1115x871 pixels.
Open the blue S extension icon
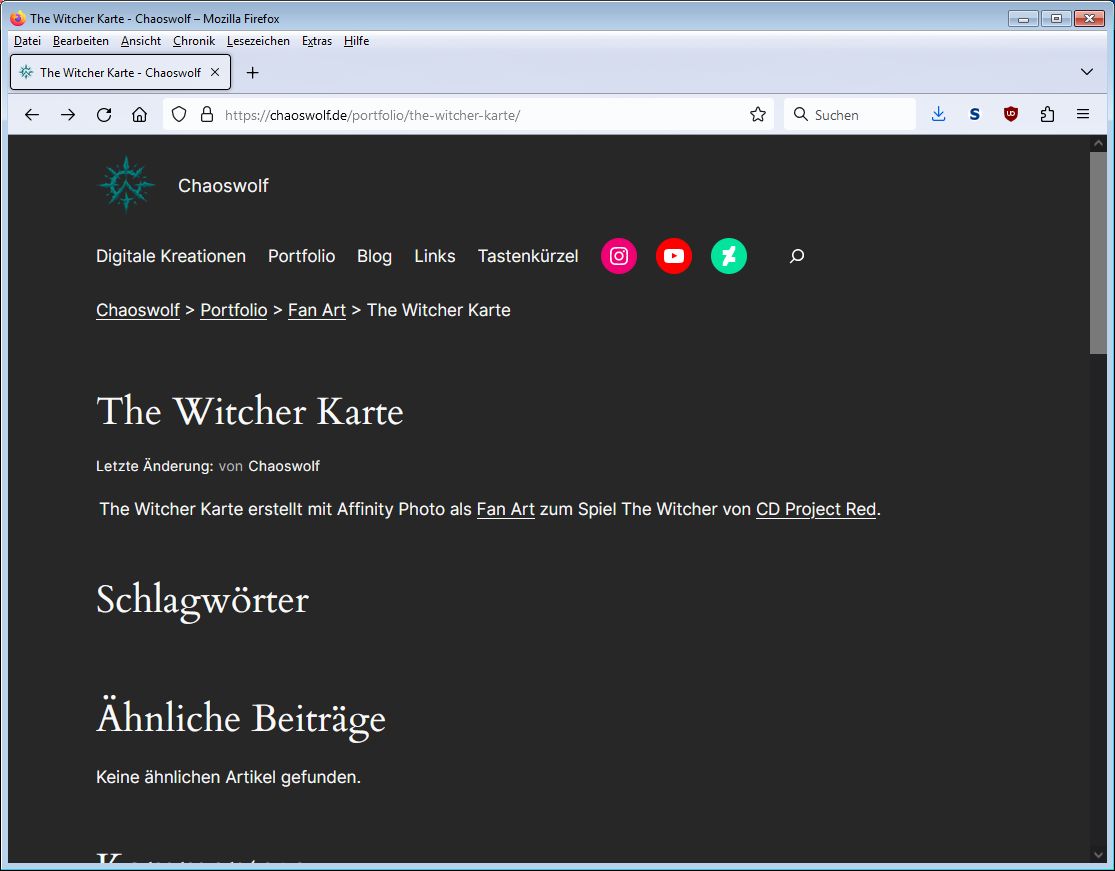[x=975, y=114]
